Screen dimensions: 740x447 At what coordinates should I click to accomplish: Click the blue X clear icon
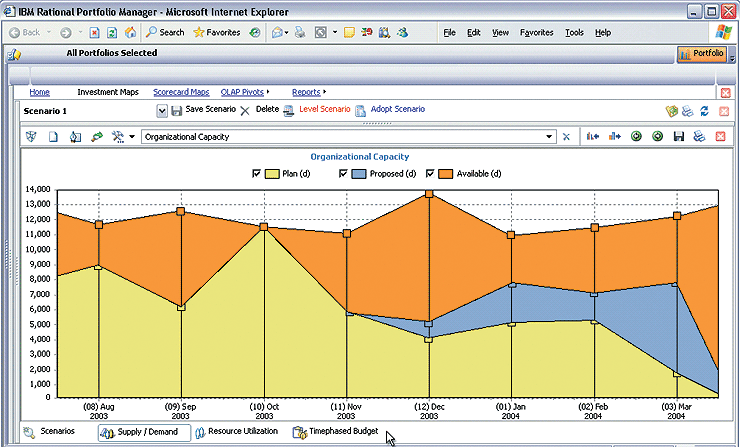566,137
